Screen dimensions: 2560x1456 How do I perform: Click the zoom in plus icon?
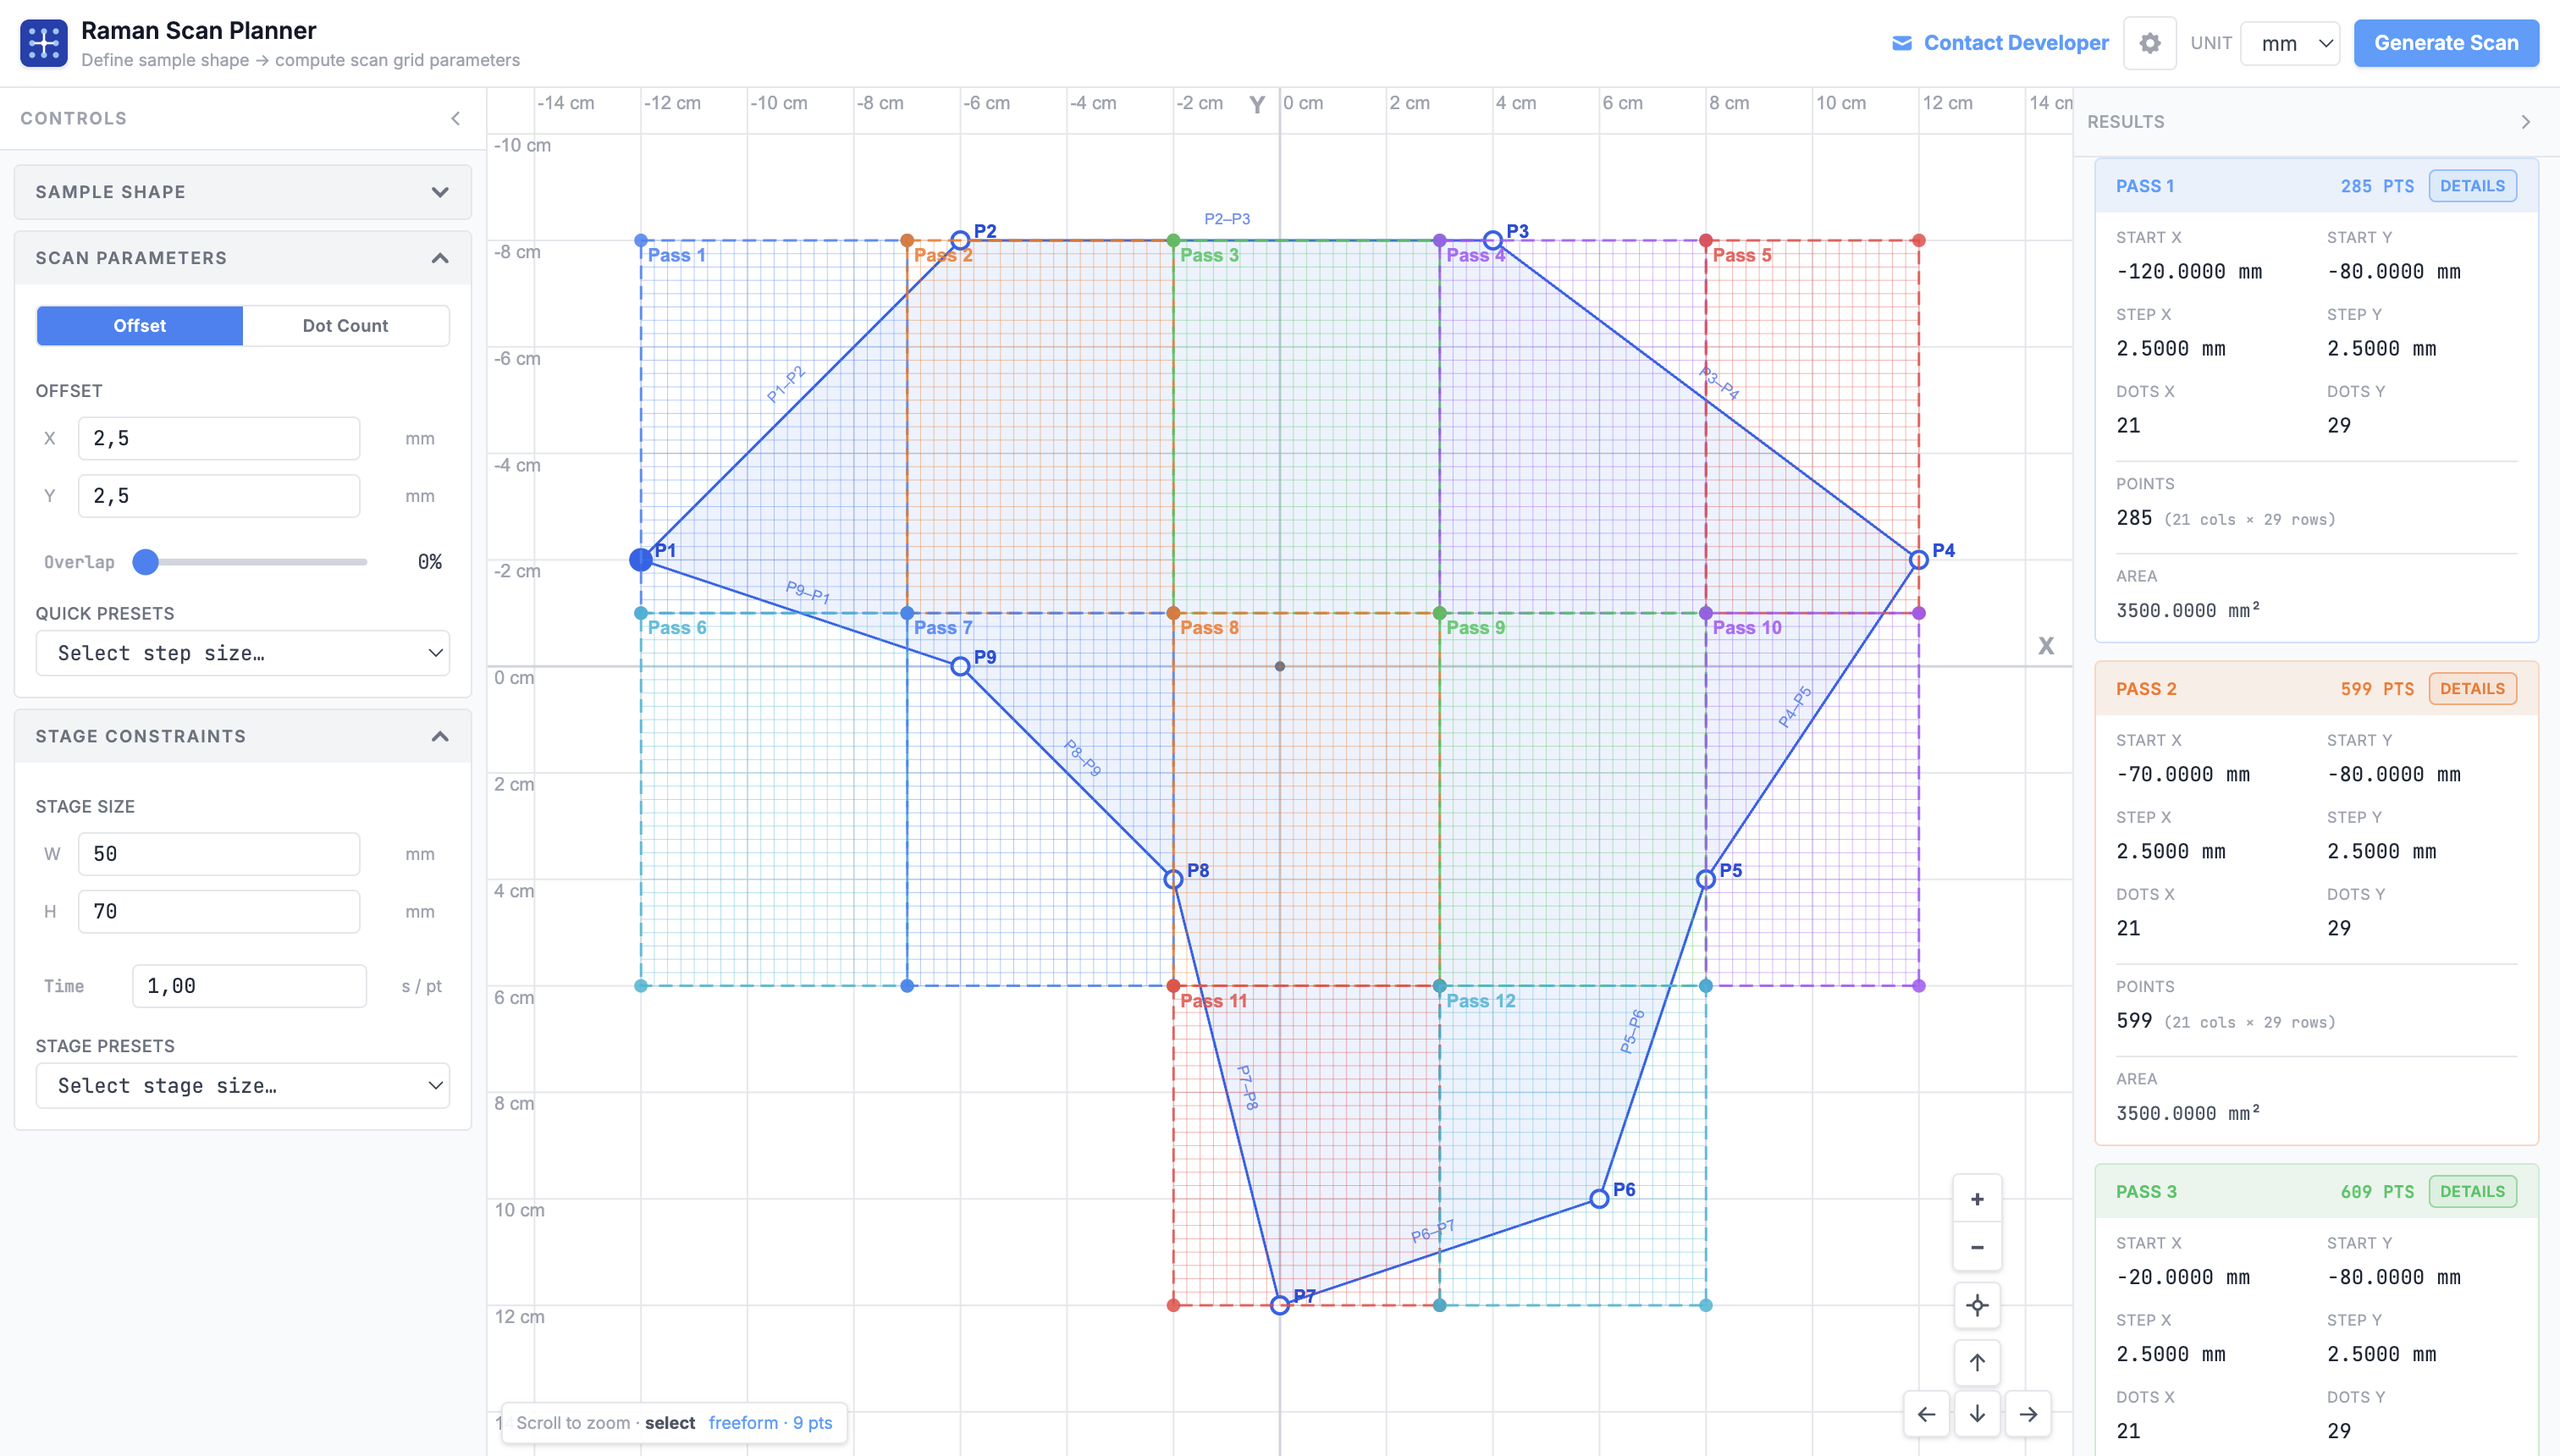coord(1977,1199)
